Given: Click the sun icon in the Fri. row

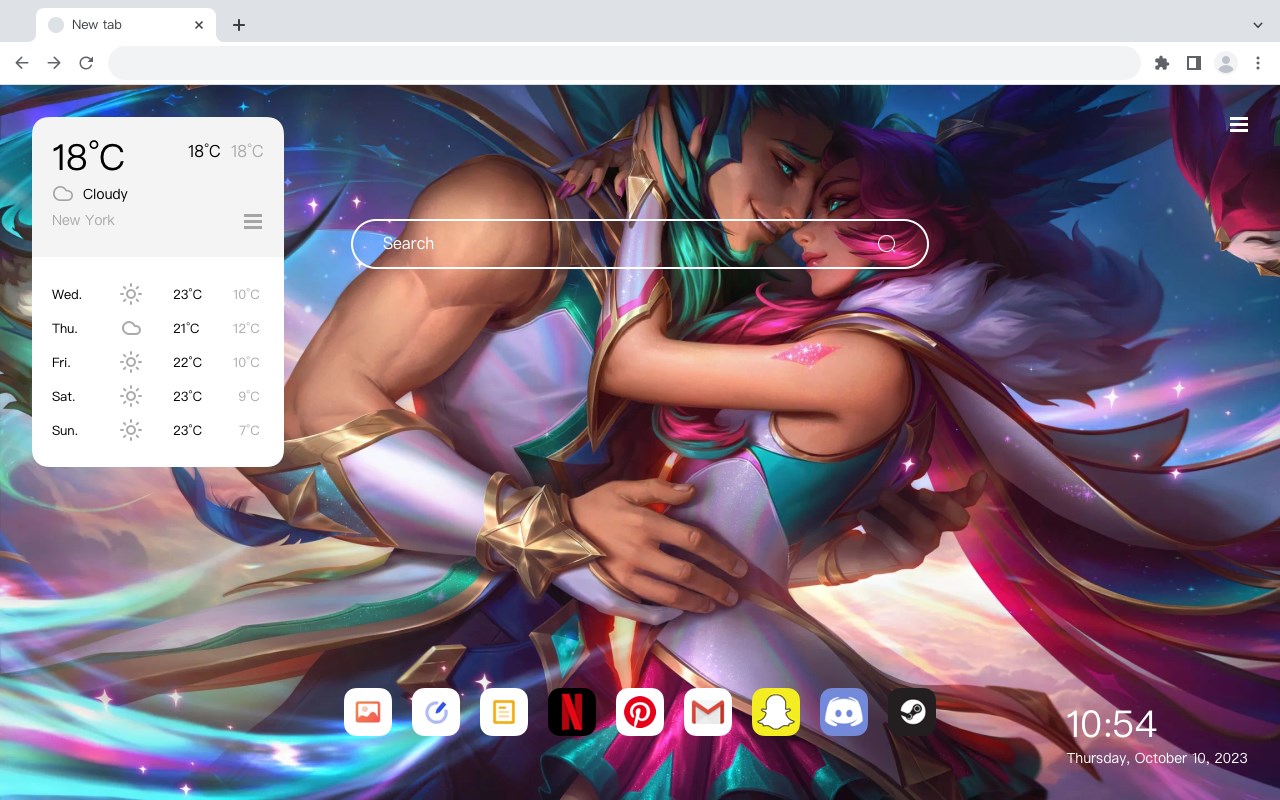Looking at the screenshot, I should (131, 362).
